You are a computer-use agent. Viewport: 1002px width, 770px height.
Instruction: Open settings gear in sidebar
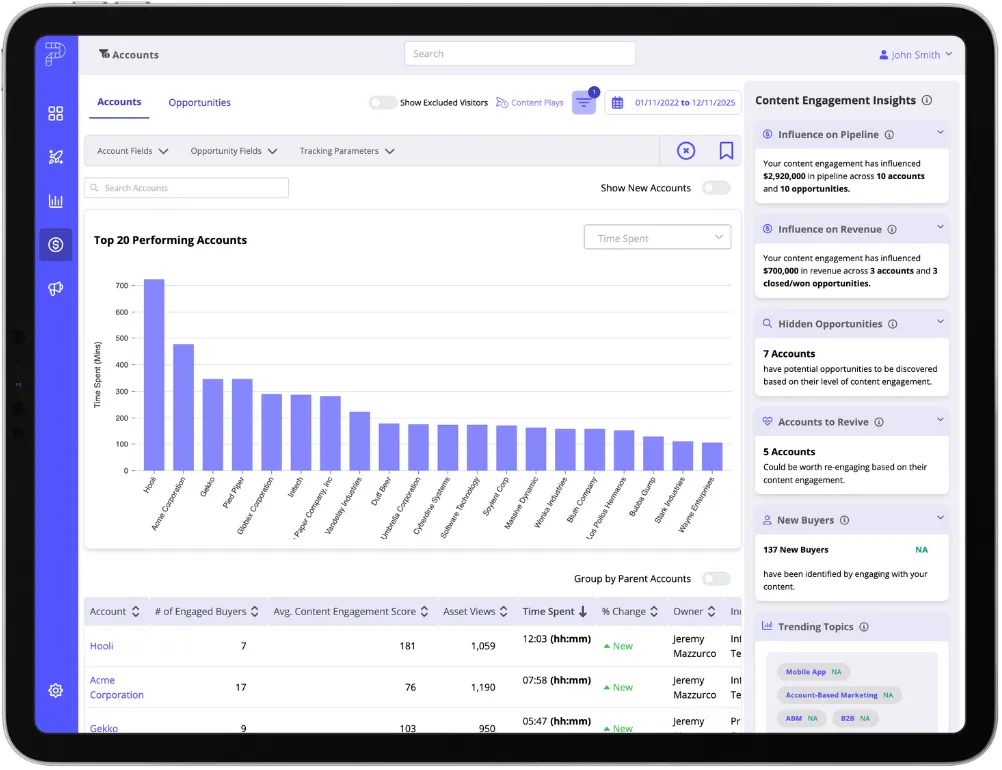[x=56, y=690]
